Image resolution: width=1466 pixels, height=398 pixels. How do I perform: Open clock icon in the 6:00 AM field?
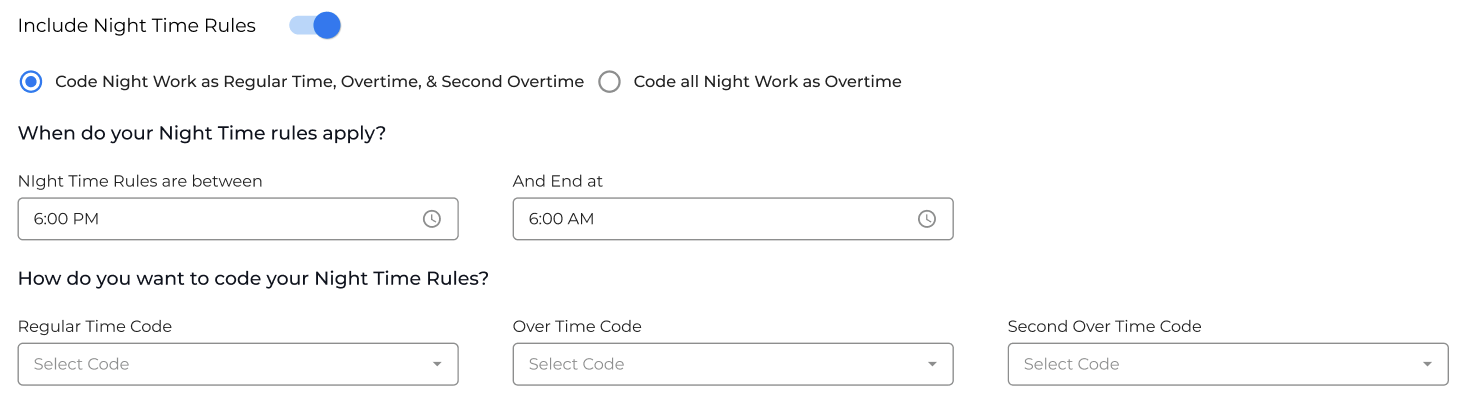[x=927, y=219]
